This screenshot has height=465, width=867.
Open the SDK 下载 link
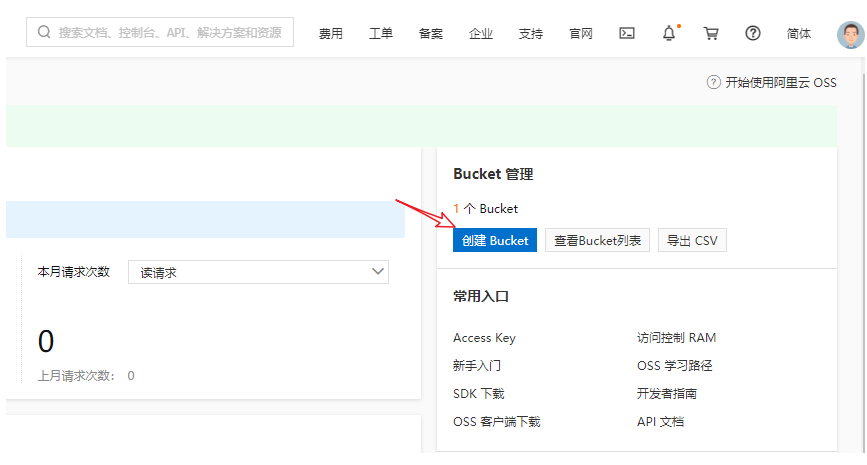479,394
